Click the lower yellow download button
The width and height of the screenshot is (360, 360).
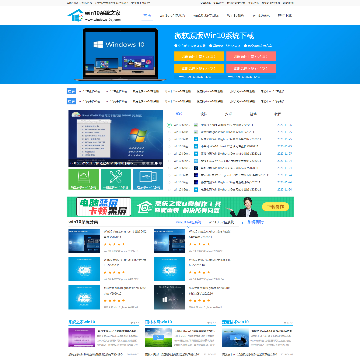click(x=199, y=68)
